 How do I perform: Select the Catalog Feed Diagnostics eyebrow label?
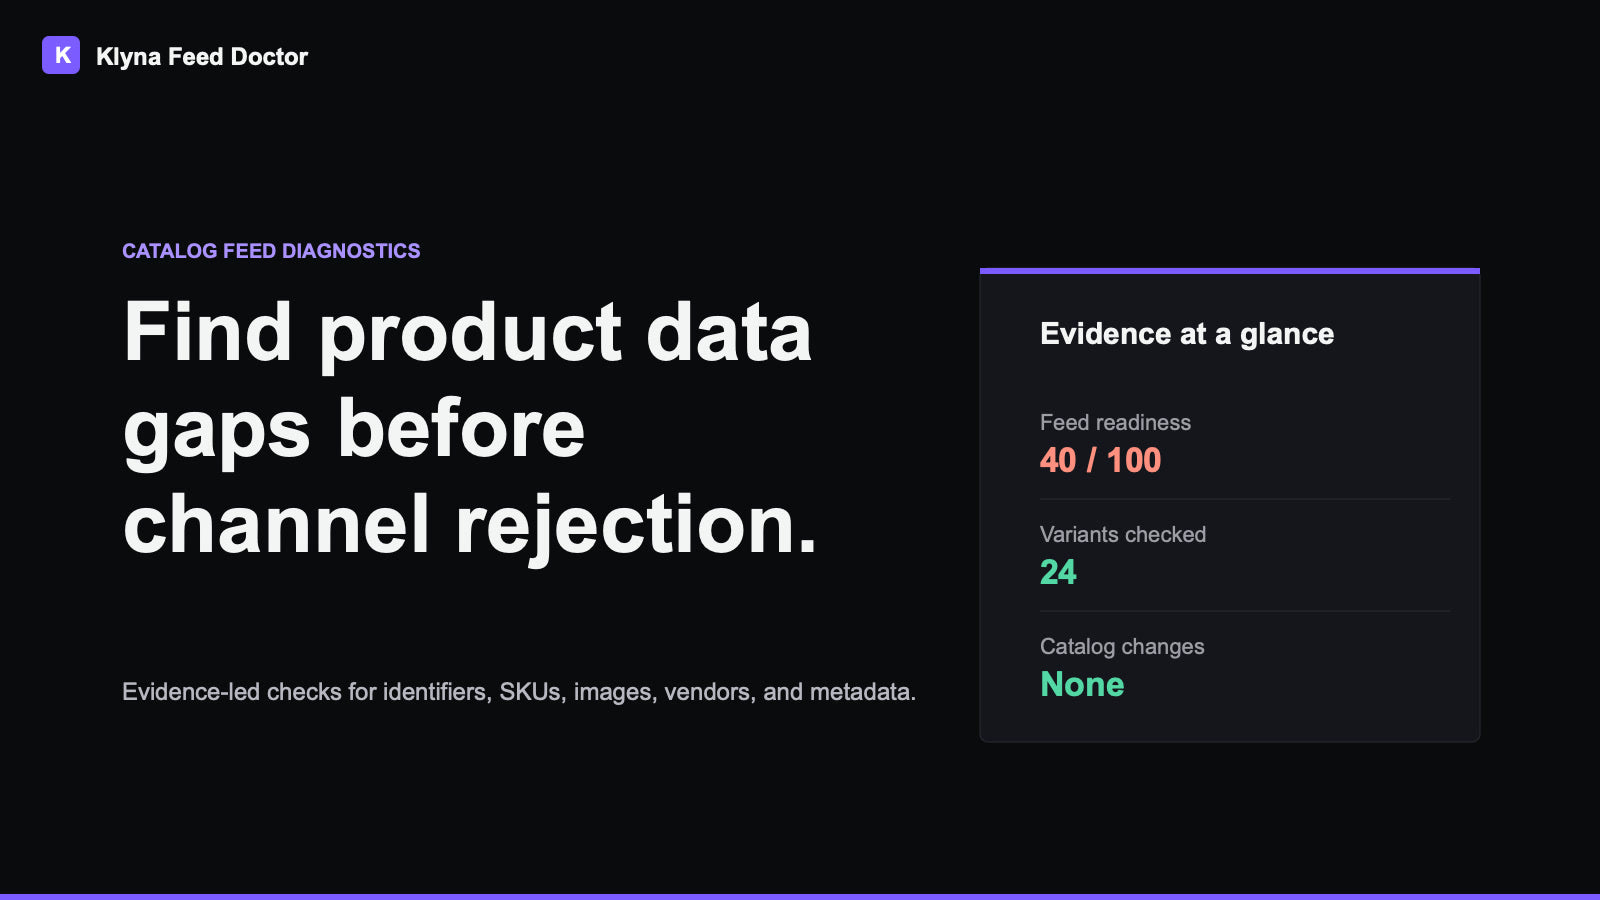click(271, 251)
